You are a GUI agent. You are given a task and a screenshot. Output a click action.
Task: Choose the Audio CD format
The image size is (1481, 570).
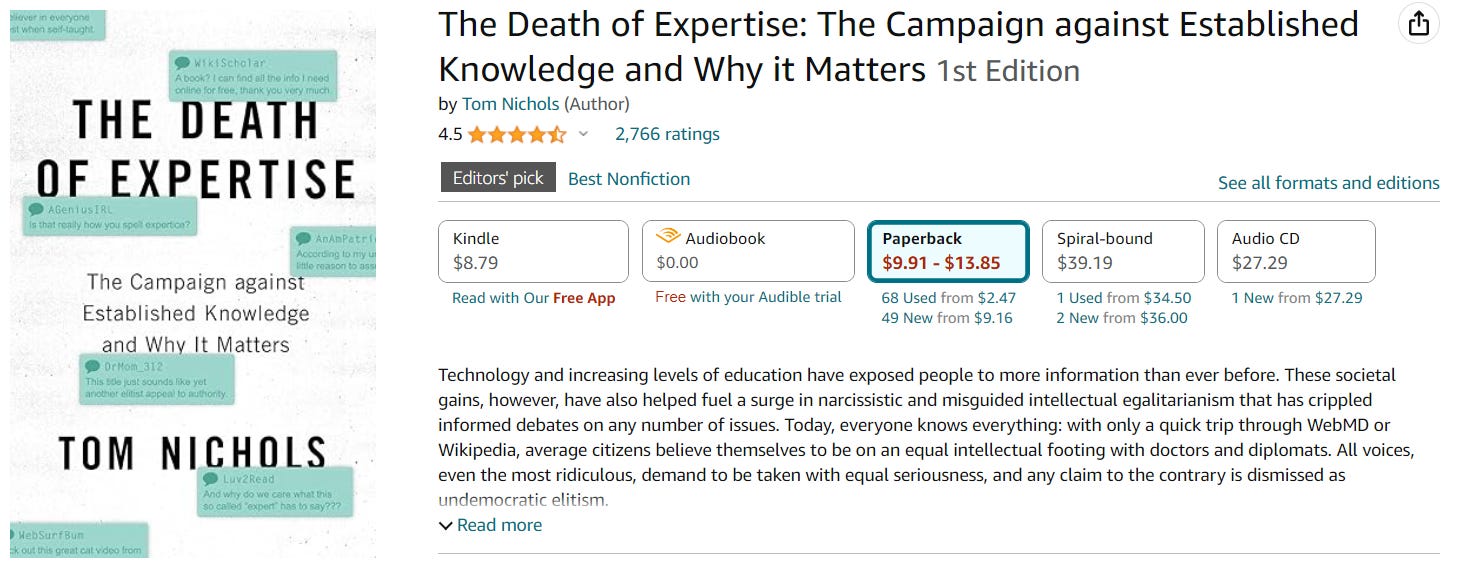1296,251
